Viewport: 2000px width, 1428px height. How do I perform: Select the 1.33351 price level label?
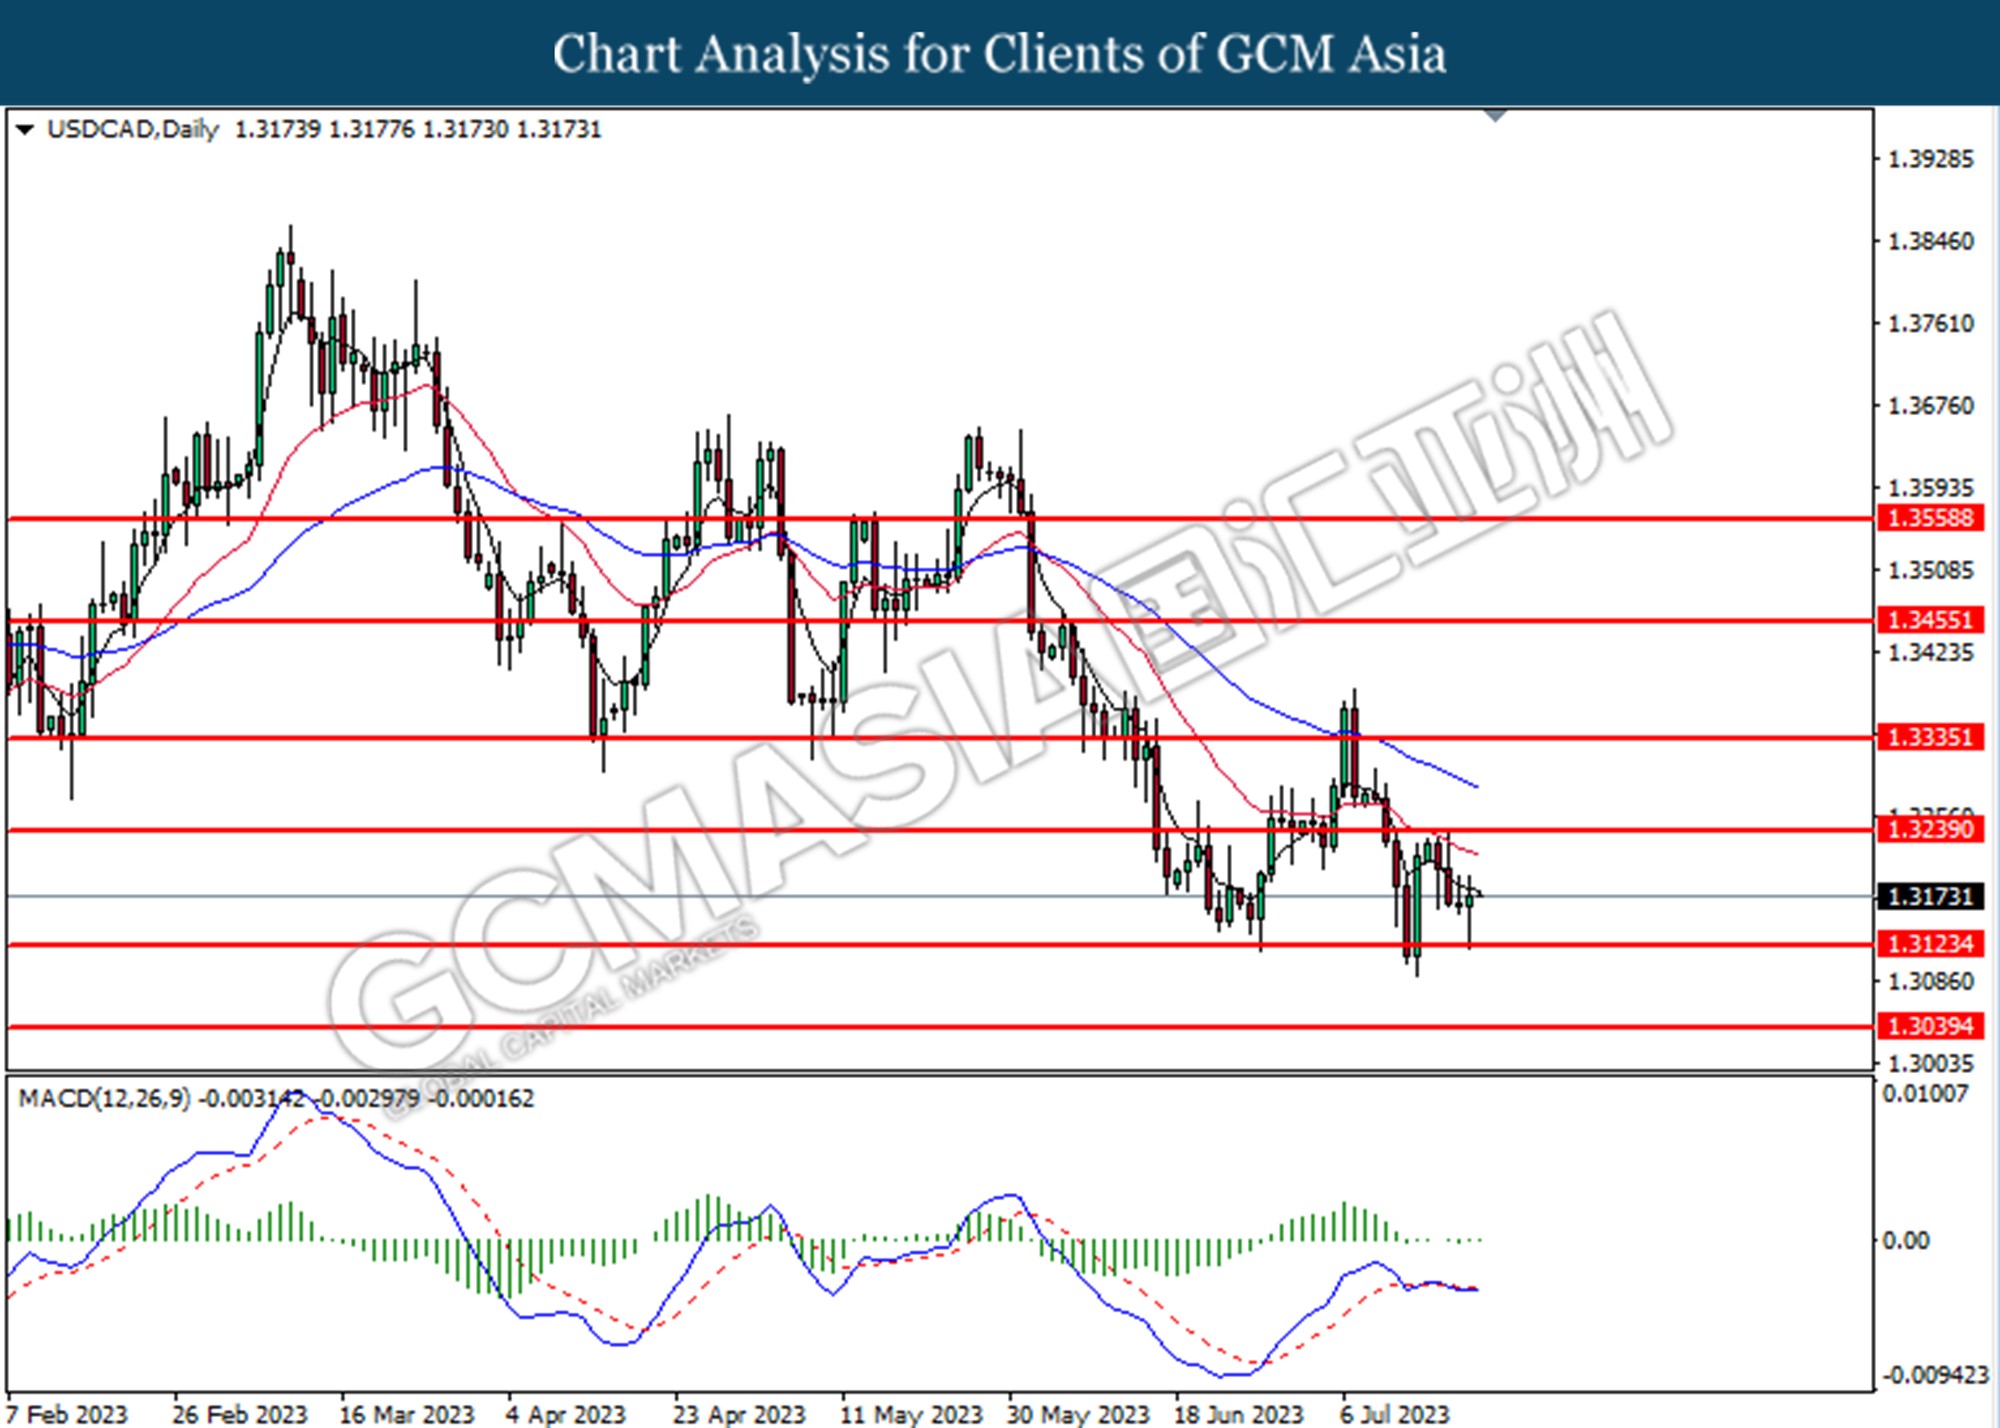(x=1930, y=737)
